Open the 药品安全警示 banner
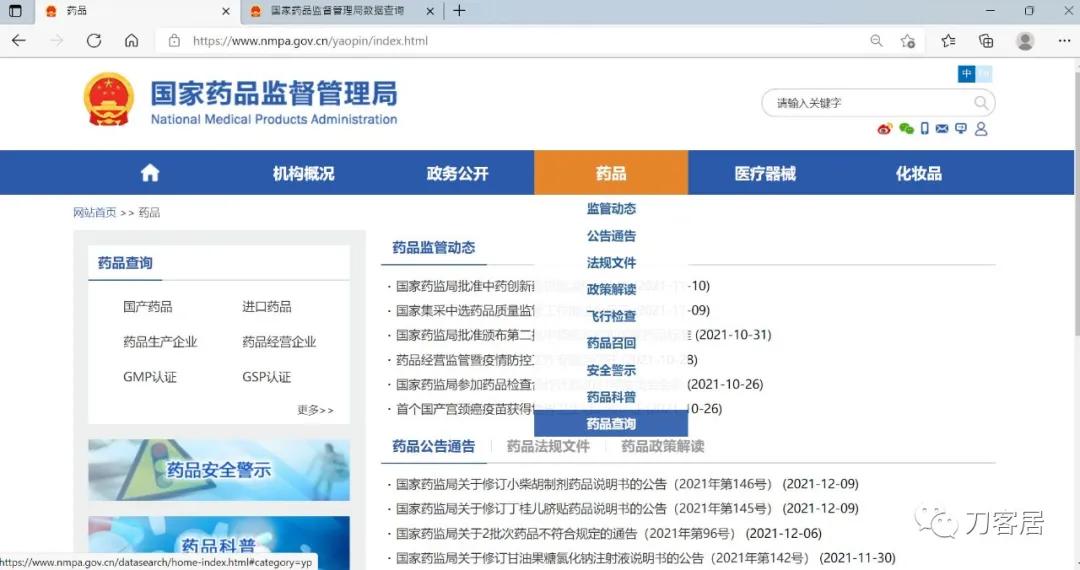Viewport: 1080px width, 570px height. tap(219, 470)
